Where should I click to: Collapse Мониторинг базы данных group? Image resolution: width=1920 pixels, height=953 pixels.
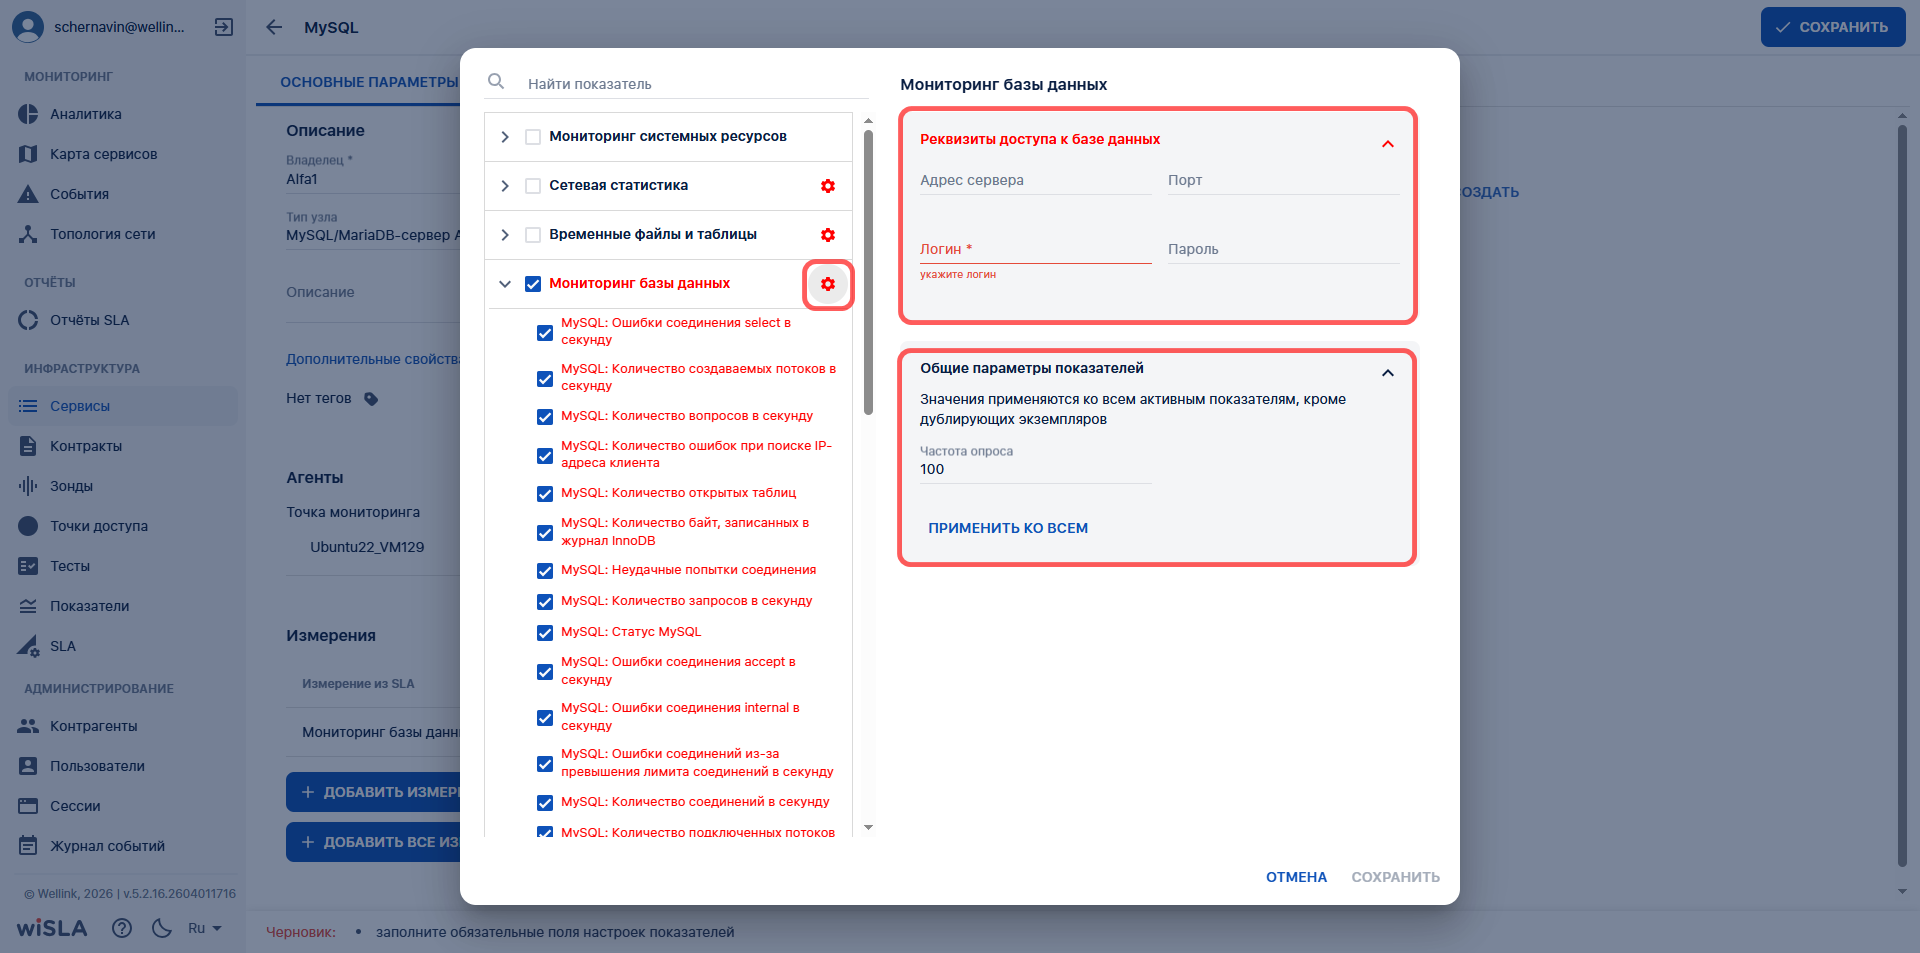[505, 284]
